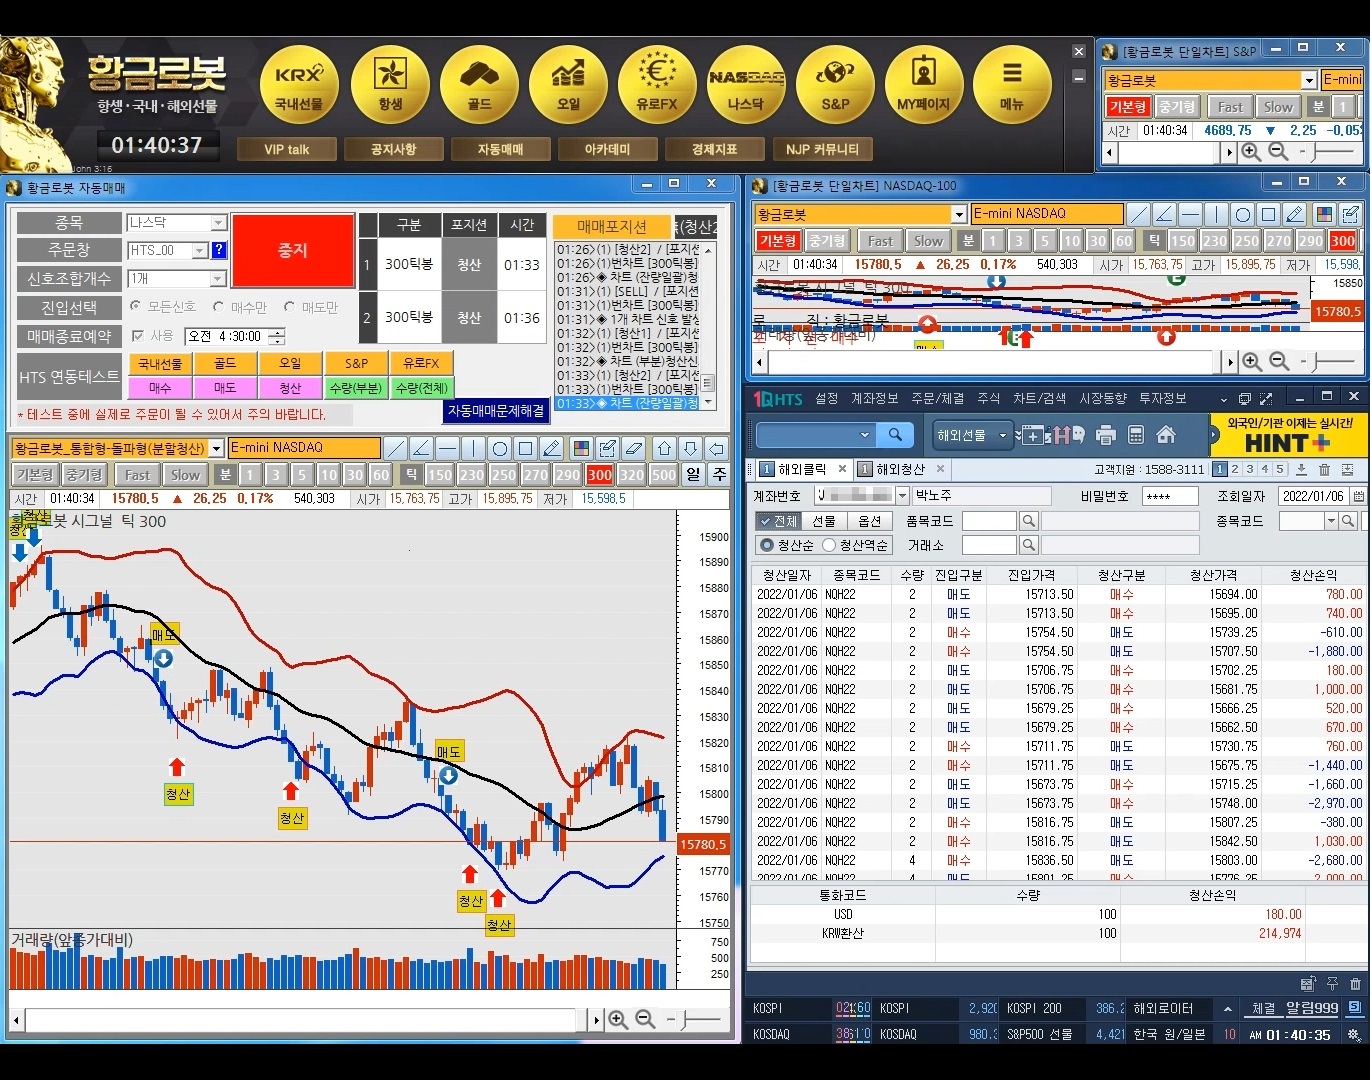Click the eraser tool in main chart toolbar
Screen dimensions: 1372x1080
[x=633, y=448]
